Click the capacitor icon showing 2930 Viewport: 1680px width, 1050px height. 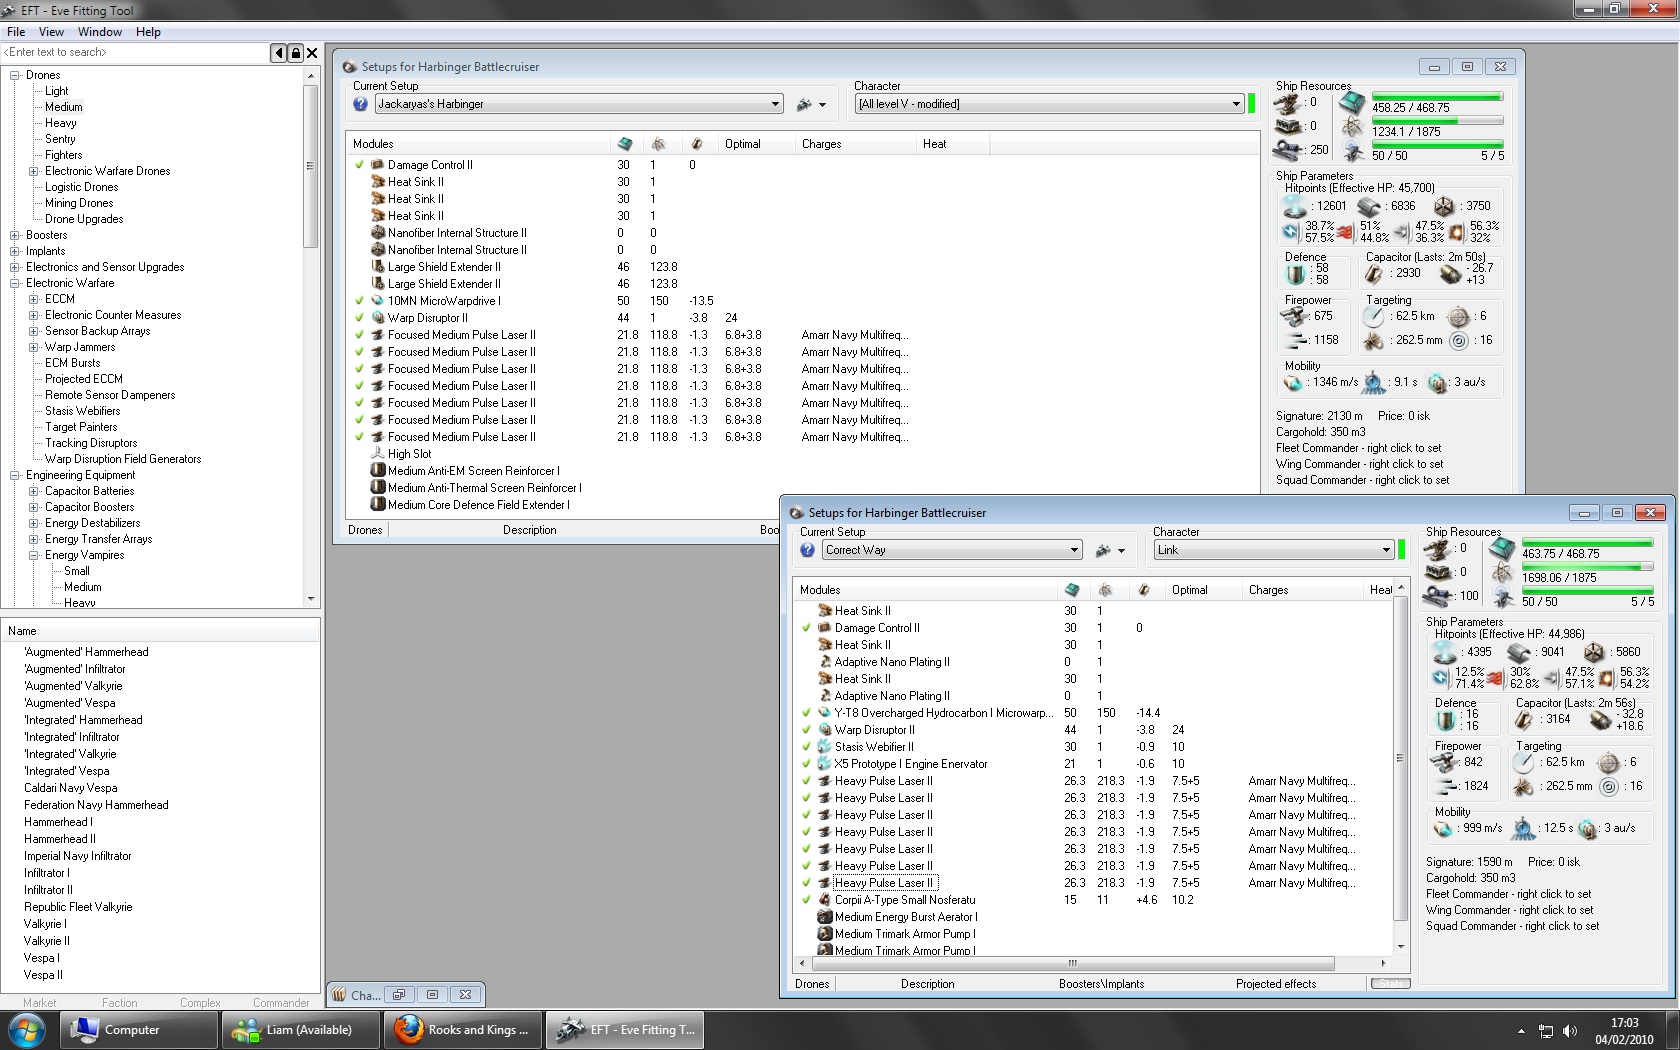pos(1375,273)
